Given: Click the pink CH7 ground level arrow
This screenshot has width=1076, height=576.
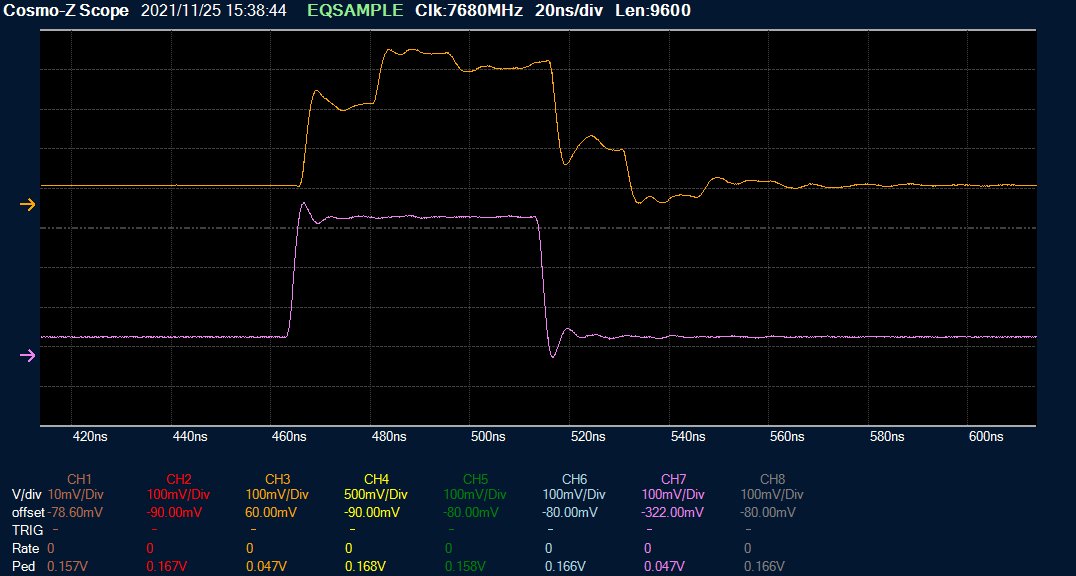Looking at the screenshot, I should 28,355.
